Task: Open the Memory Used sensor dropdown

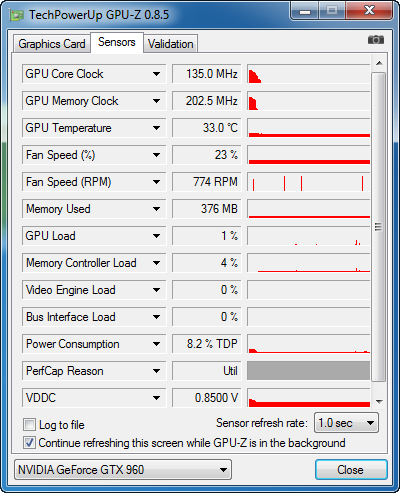Action: coord(156,209)
